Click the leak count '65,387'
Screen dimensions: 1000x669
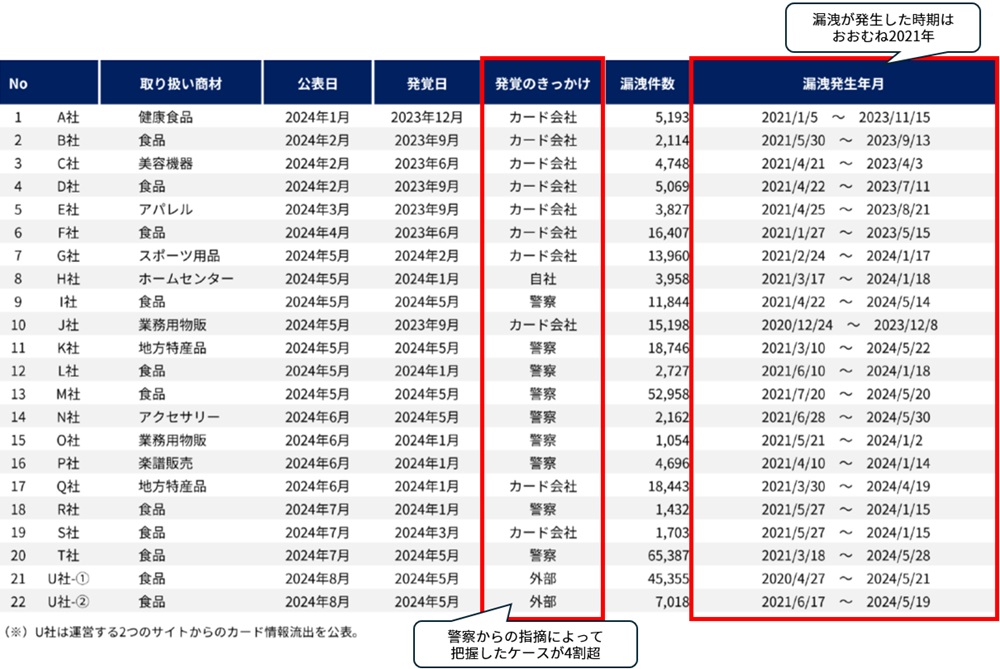[x=668, y=555]
